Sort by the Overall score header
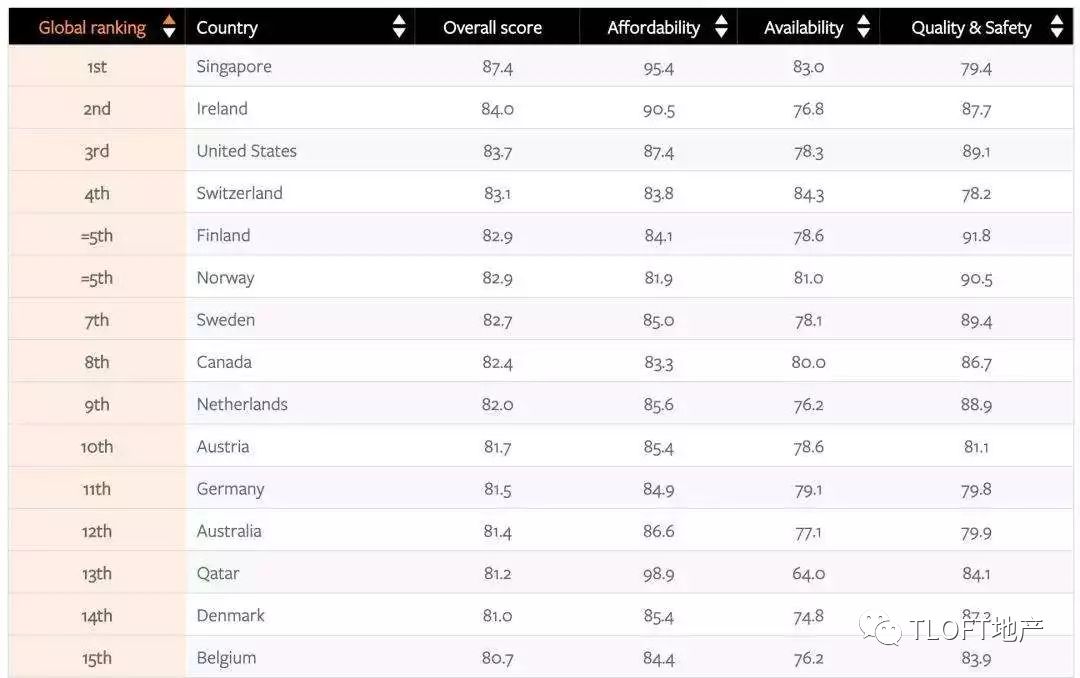1080x678 pixels. point(492,28)
